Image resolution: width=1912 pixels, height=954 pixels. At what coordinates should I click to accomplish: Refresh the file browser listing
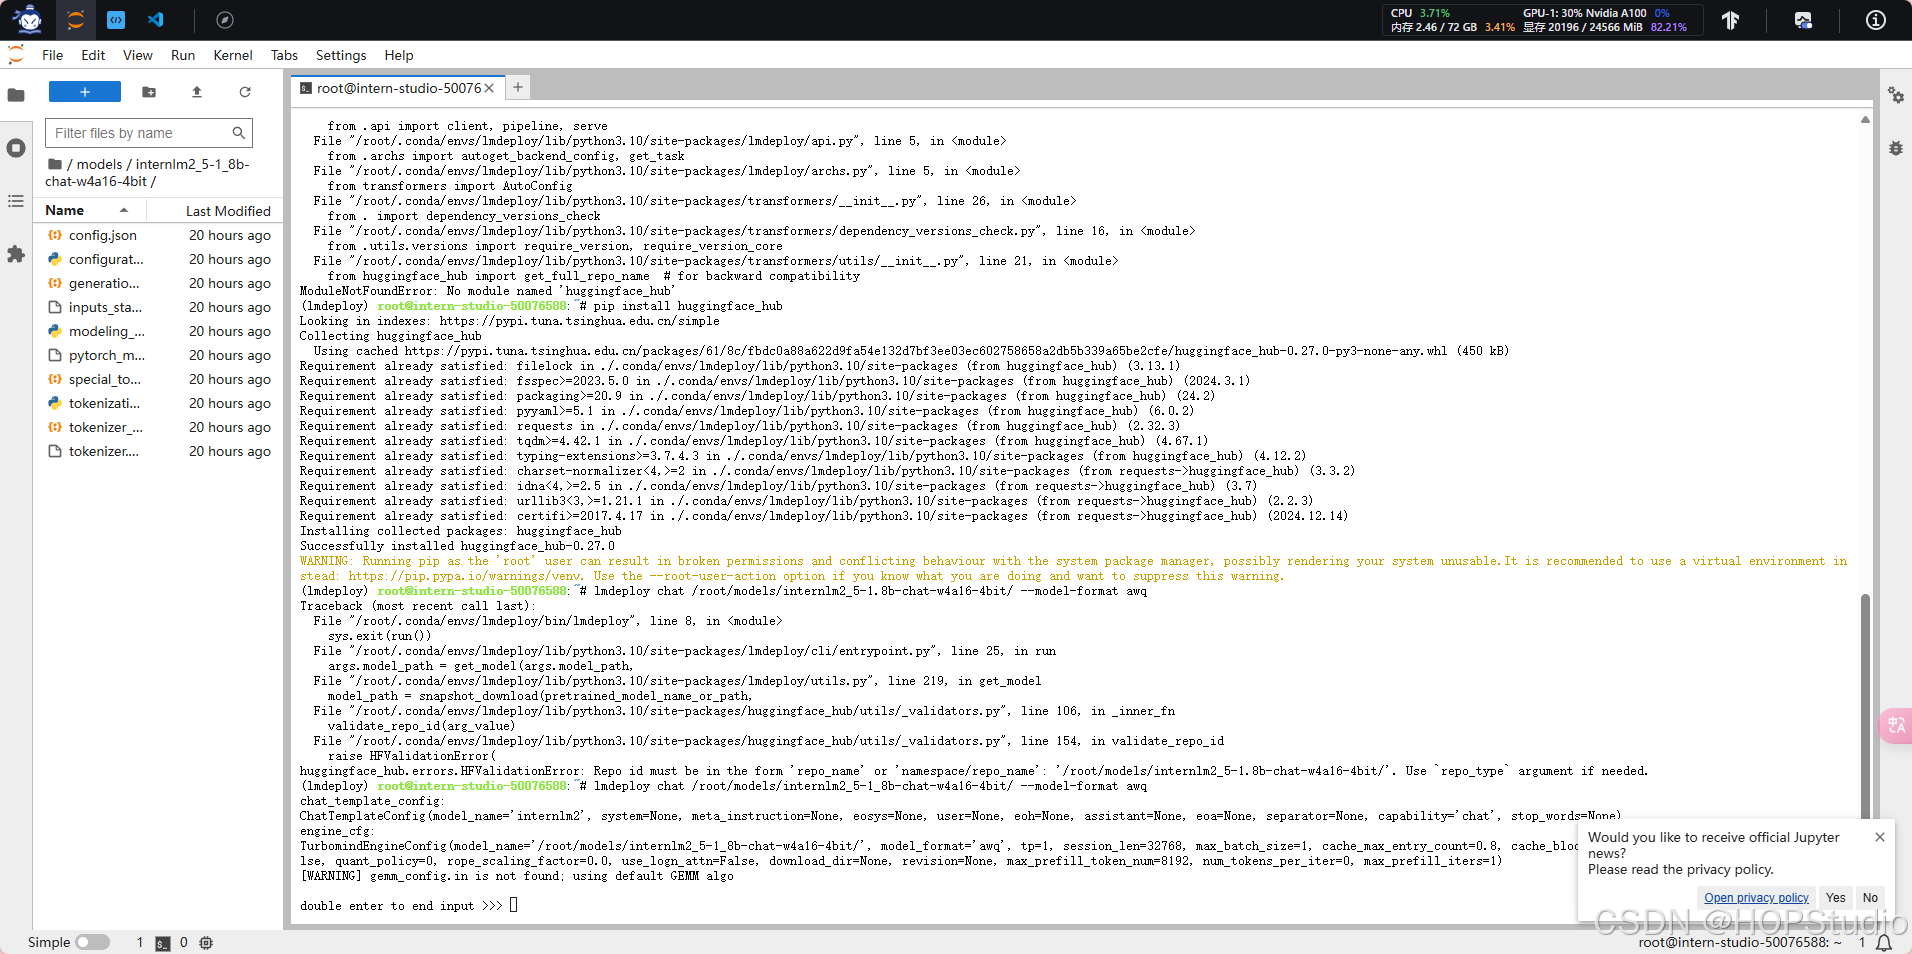click(x=245, y=92)
